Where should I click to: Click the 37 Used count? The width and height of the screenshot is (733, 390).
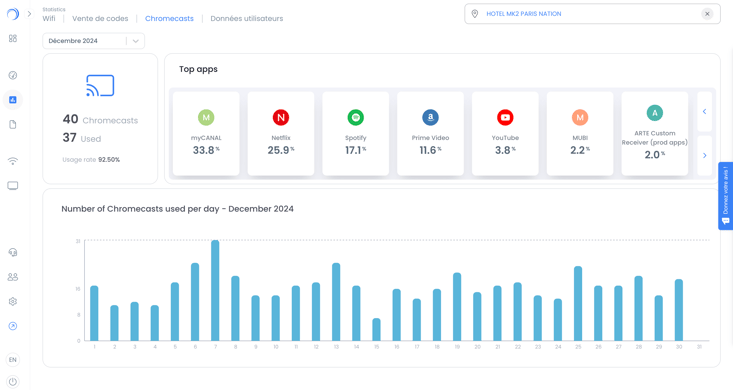coord(82,137)
